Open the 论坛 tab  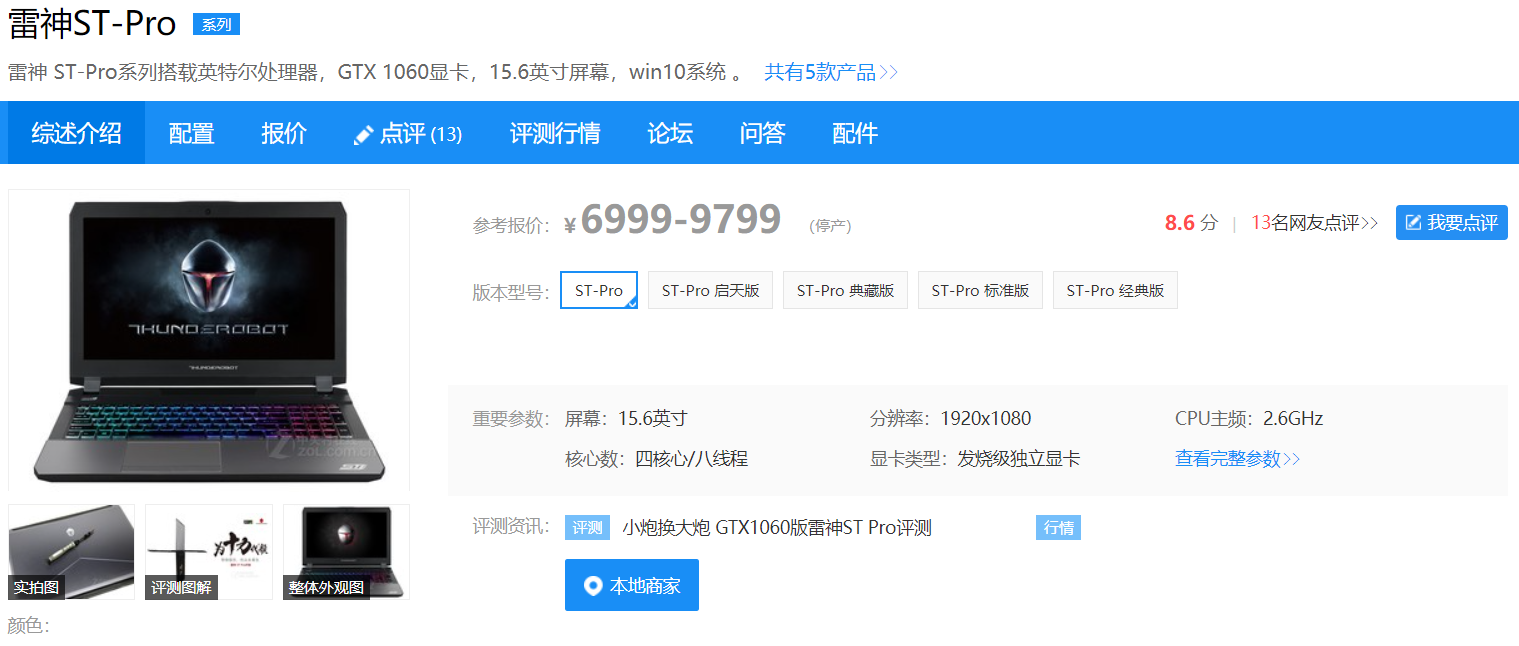[670, 133]
